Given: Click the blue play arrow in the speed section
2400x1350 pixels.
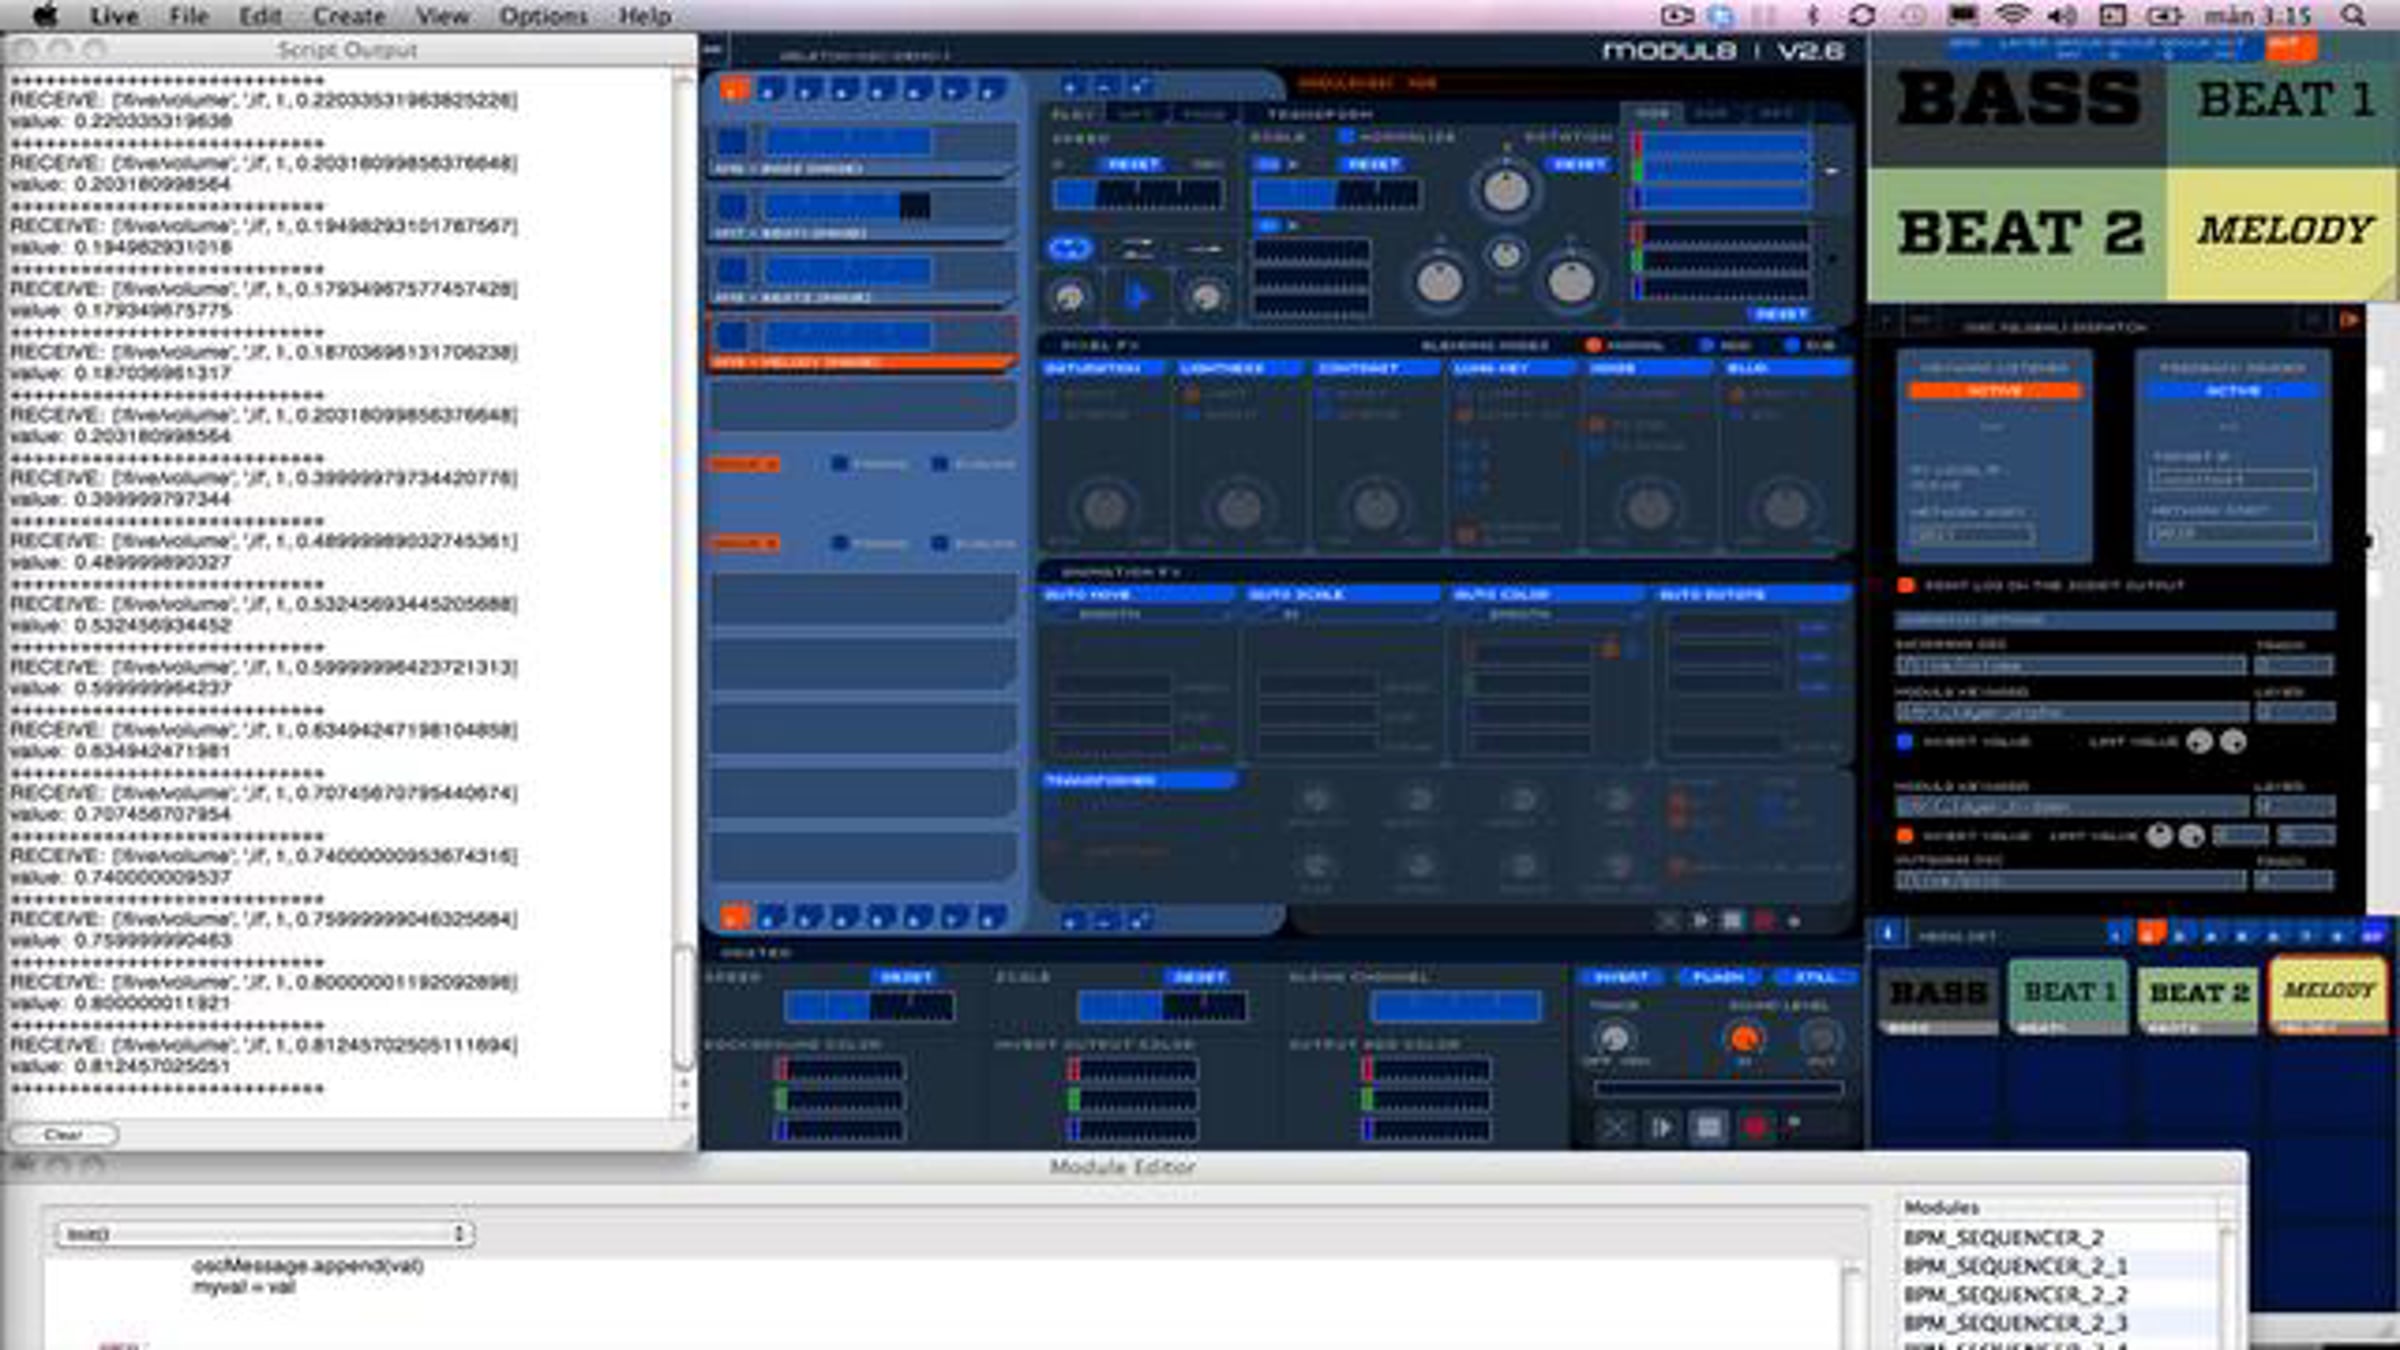Looking at the screenshot, I should (1137, 296).
